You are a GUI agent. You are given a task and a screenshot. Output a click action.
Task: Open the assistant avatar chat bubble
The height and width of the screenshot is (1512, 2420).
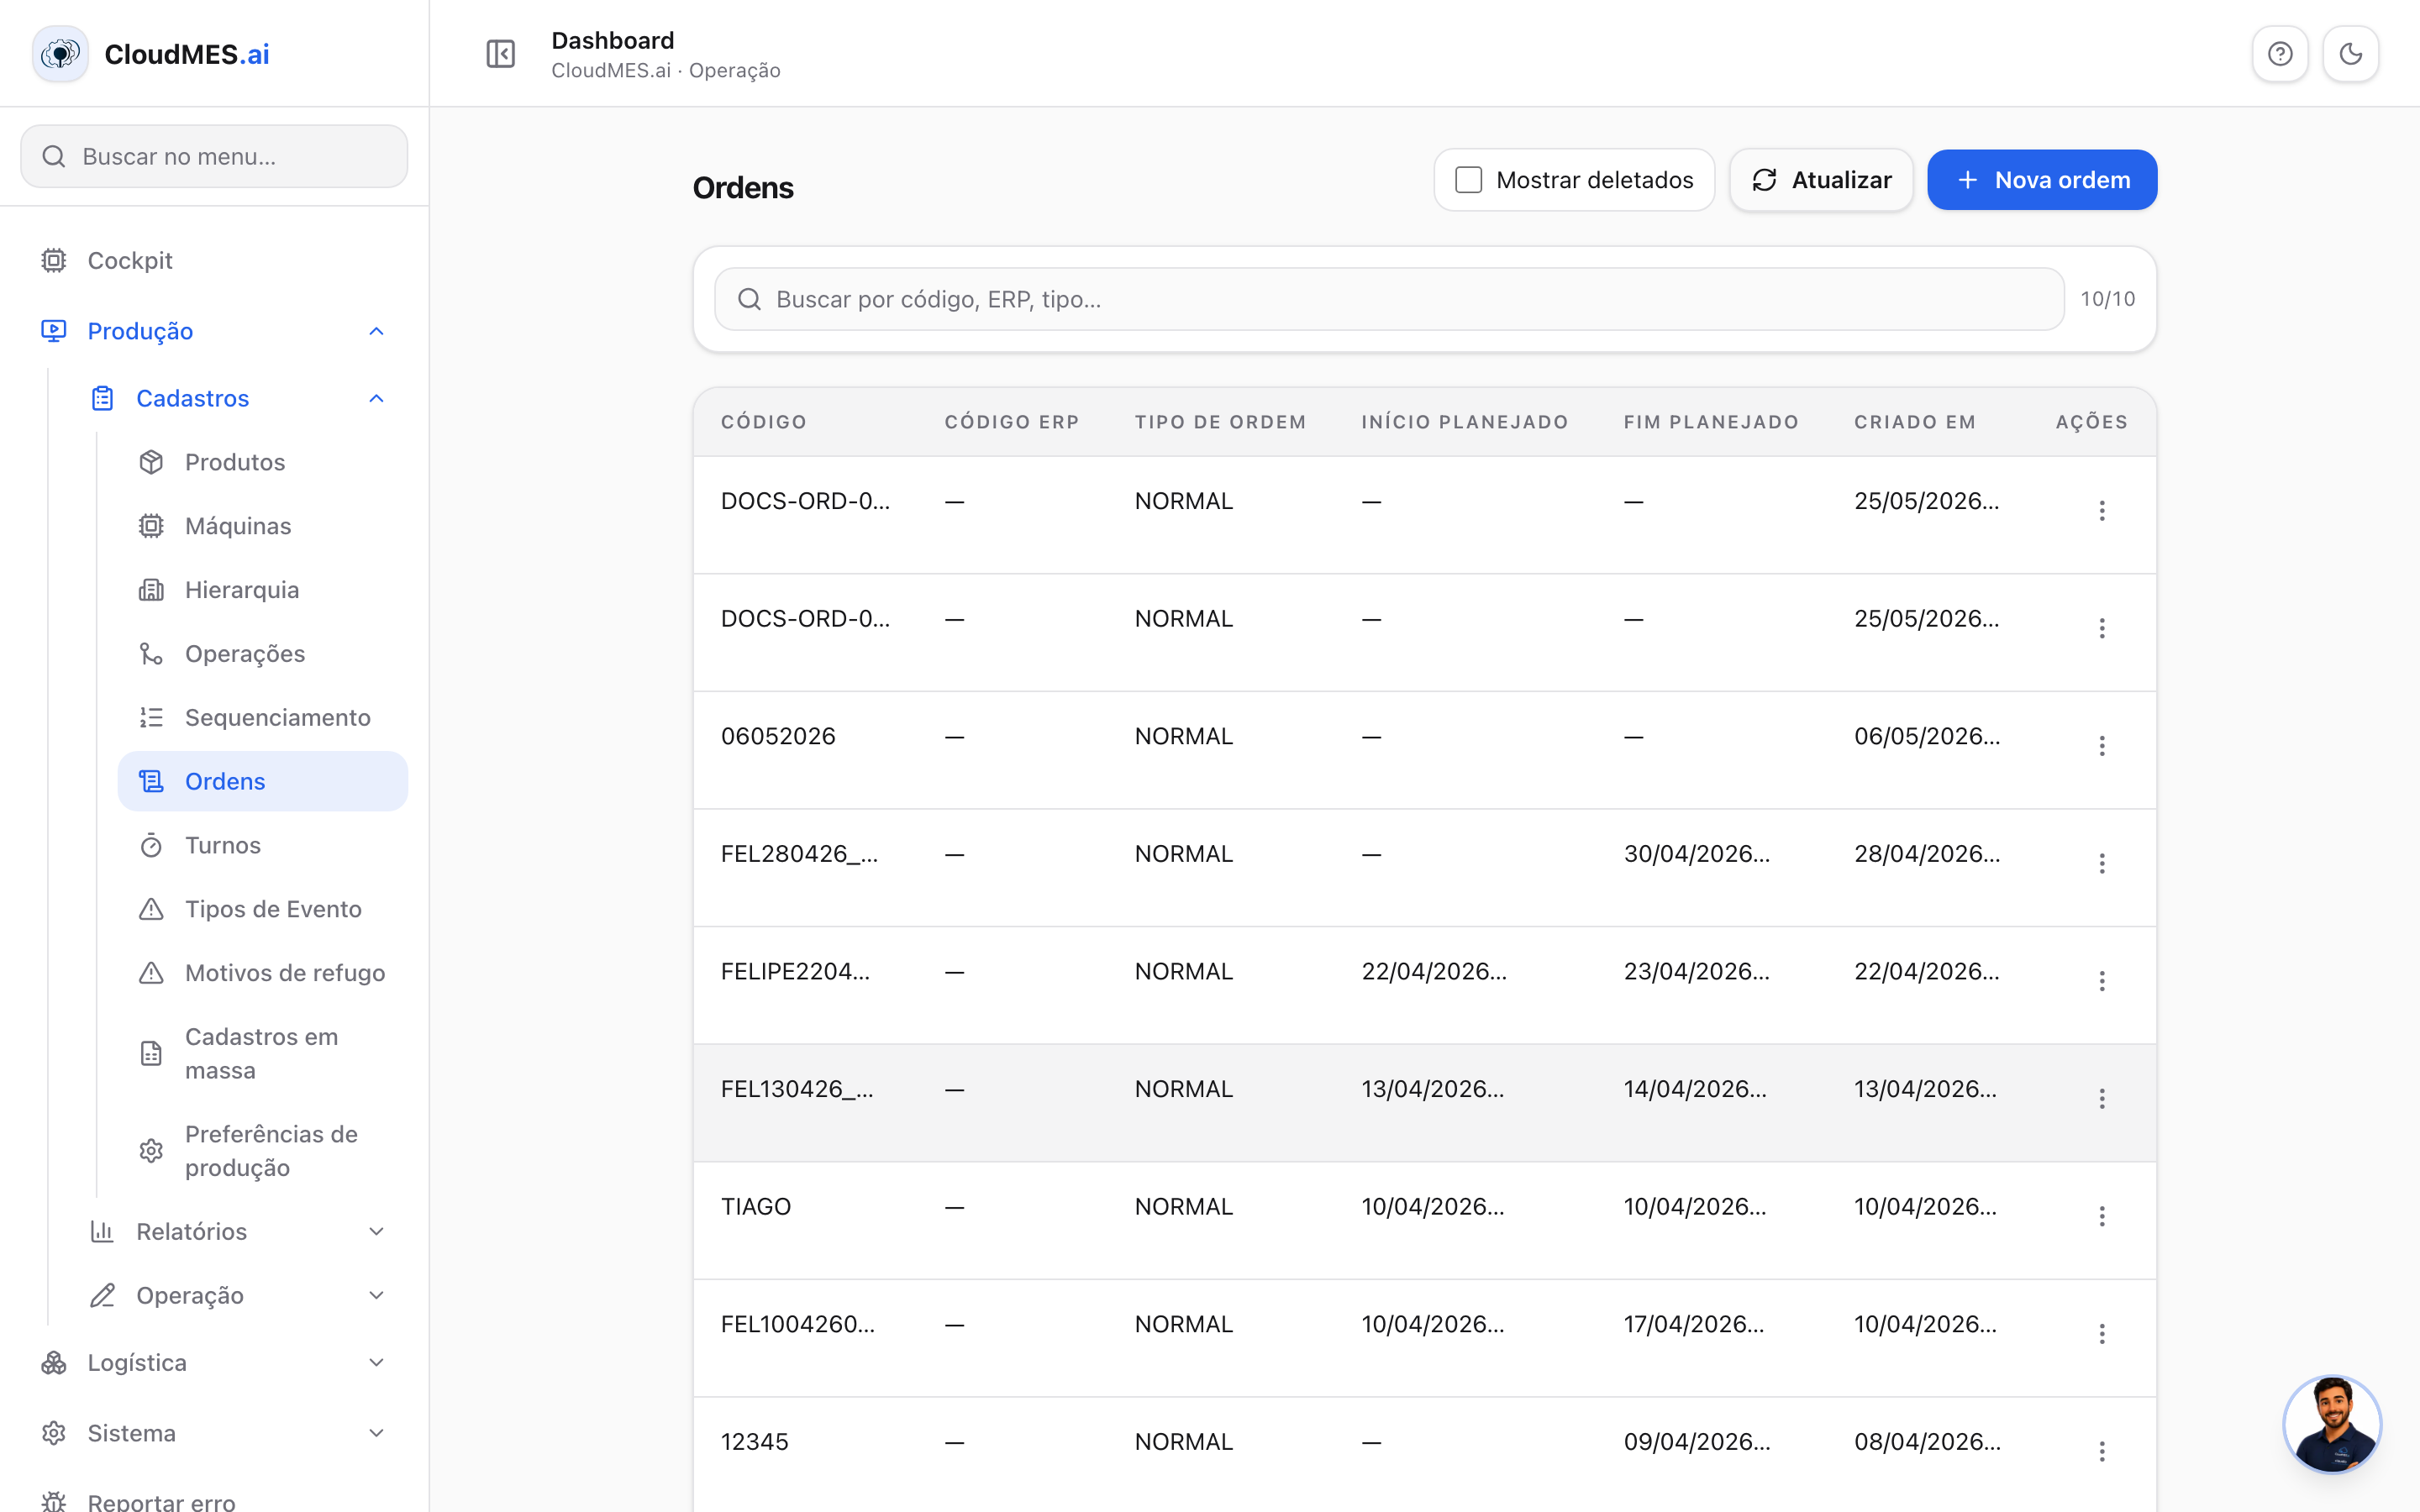[2332, 1424]
